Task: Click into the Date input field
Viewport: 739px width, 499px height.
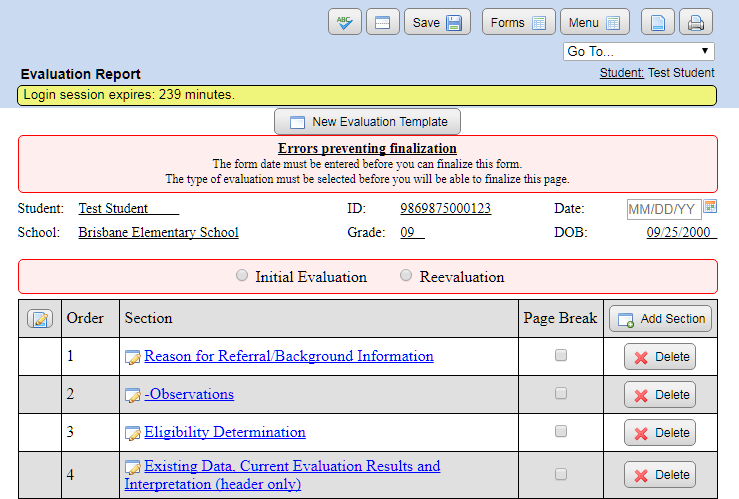Action: click(x=662, y=209)
